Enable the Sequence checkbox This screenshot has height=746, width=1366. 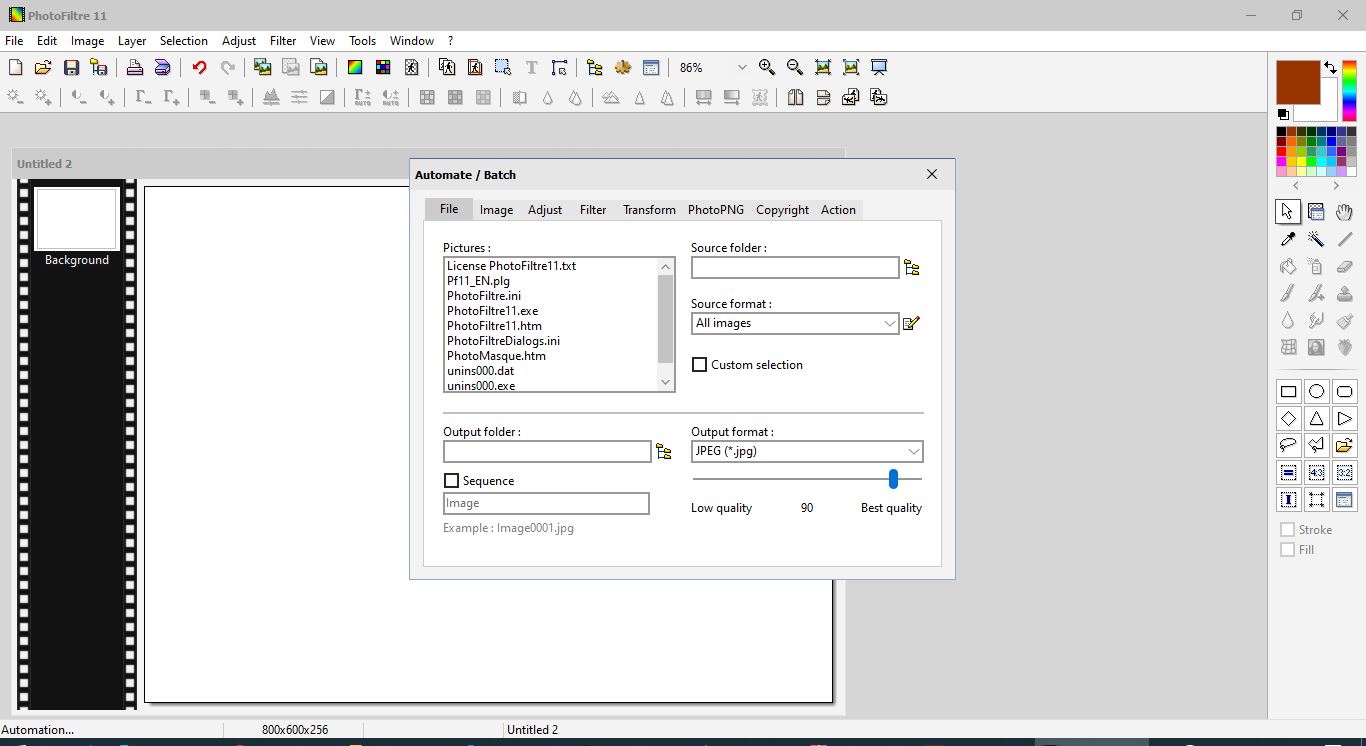point(451,481)
